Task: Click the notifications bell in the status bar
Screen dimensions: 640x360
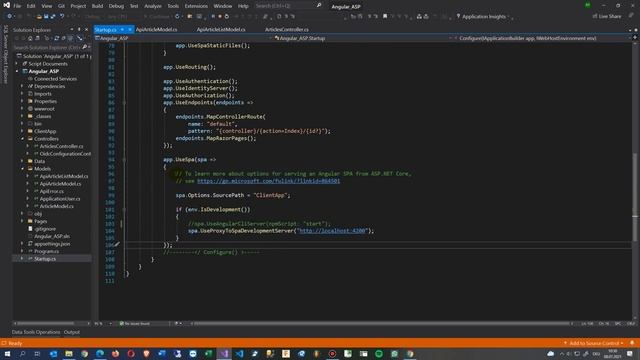Action: pos(632,343)
